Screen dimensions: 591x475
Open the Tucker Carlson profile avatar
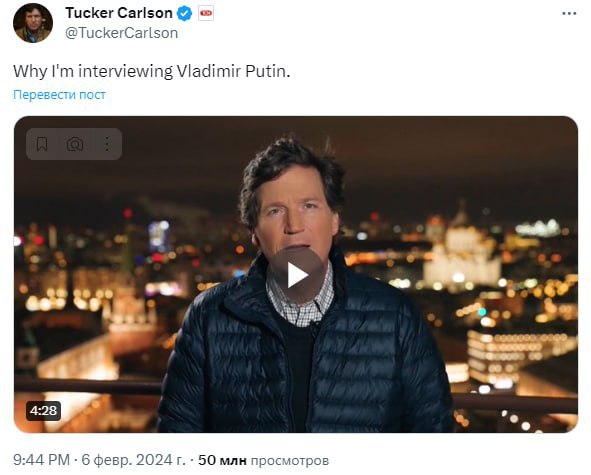tap(33, 23)
